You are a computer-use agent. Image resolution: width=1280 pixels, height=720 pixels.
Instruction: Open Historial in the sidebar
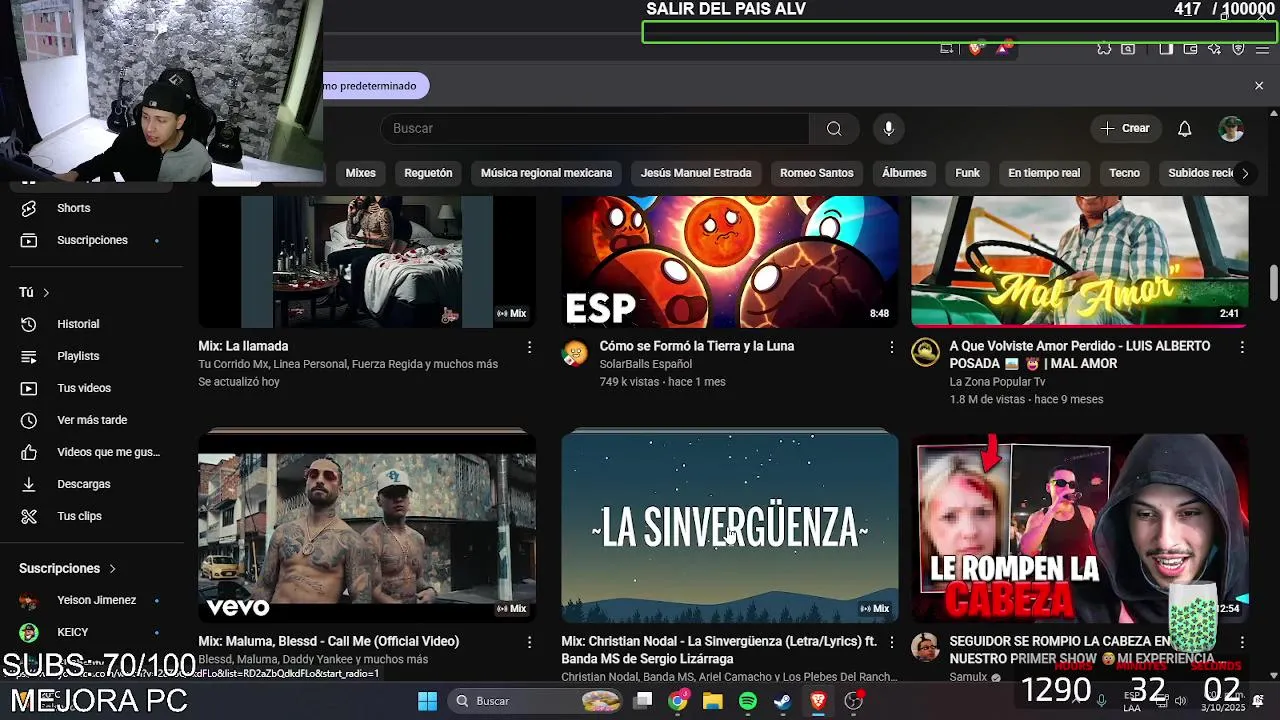92,324
